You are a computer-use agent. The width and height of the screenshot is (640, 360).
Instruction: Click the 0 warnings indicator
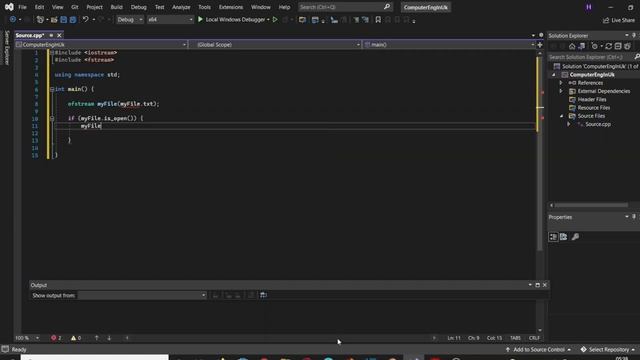[x=76, y=338]
